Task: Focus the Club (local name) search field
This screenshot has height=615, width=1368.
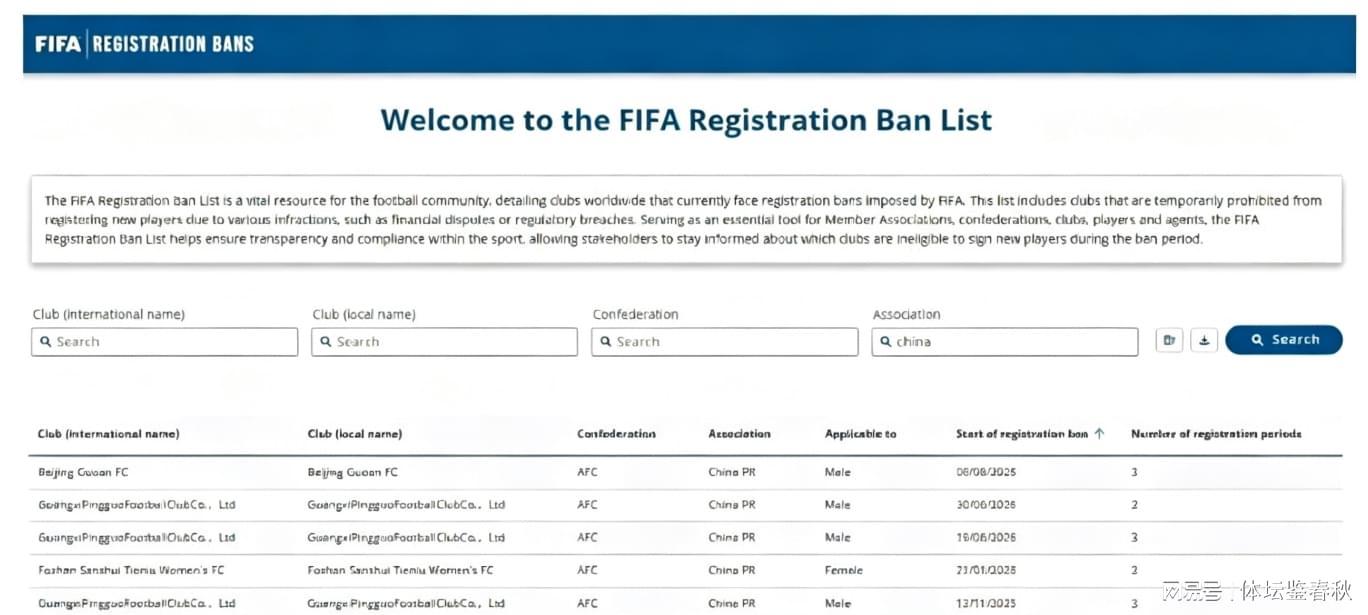Action: point(445,342)
